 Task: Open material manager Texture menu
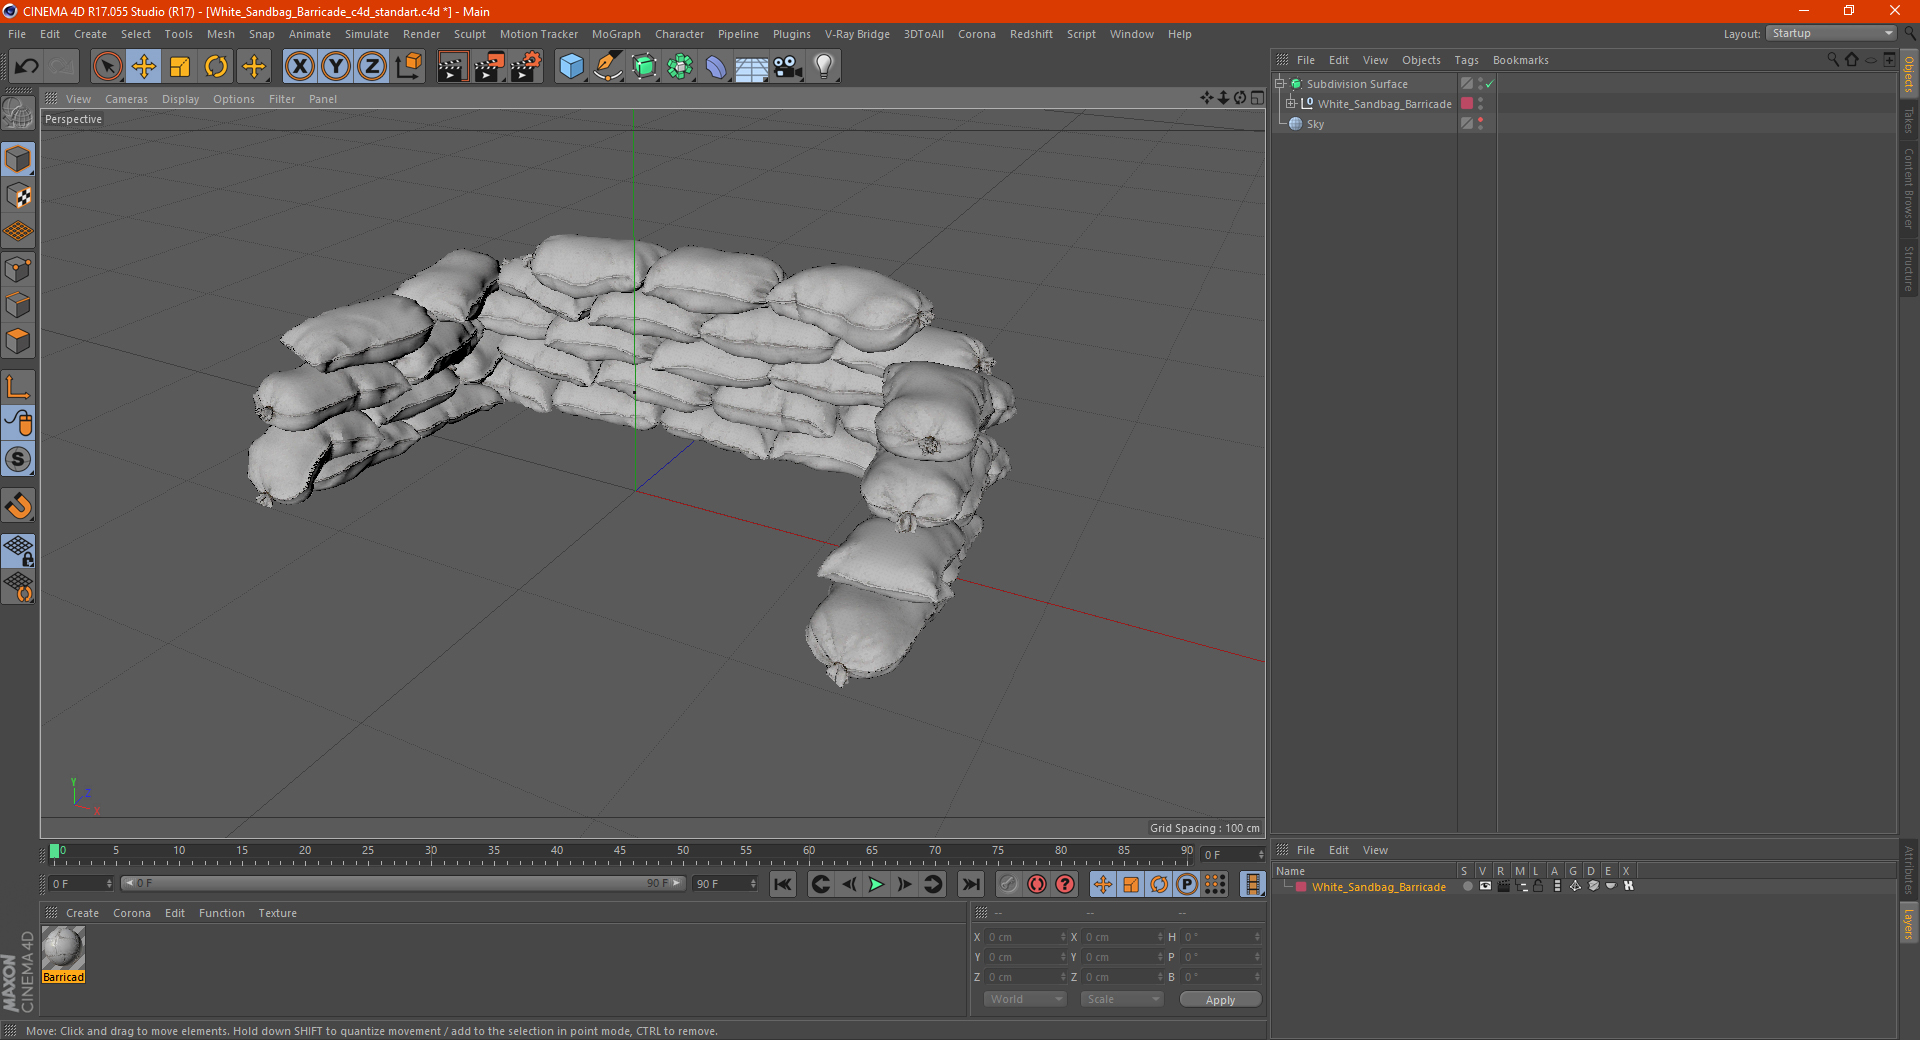tap(277, 913)
